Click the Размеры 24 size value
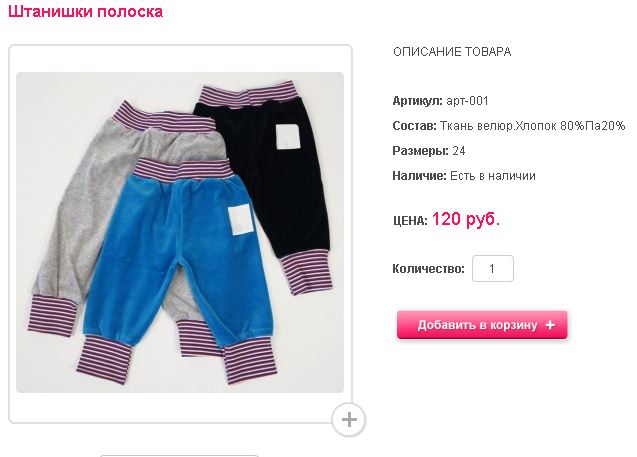This screenshot has height=457, width=637. pyautogui.click(x=459, y=151)
